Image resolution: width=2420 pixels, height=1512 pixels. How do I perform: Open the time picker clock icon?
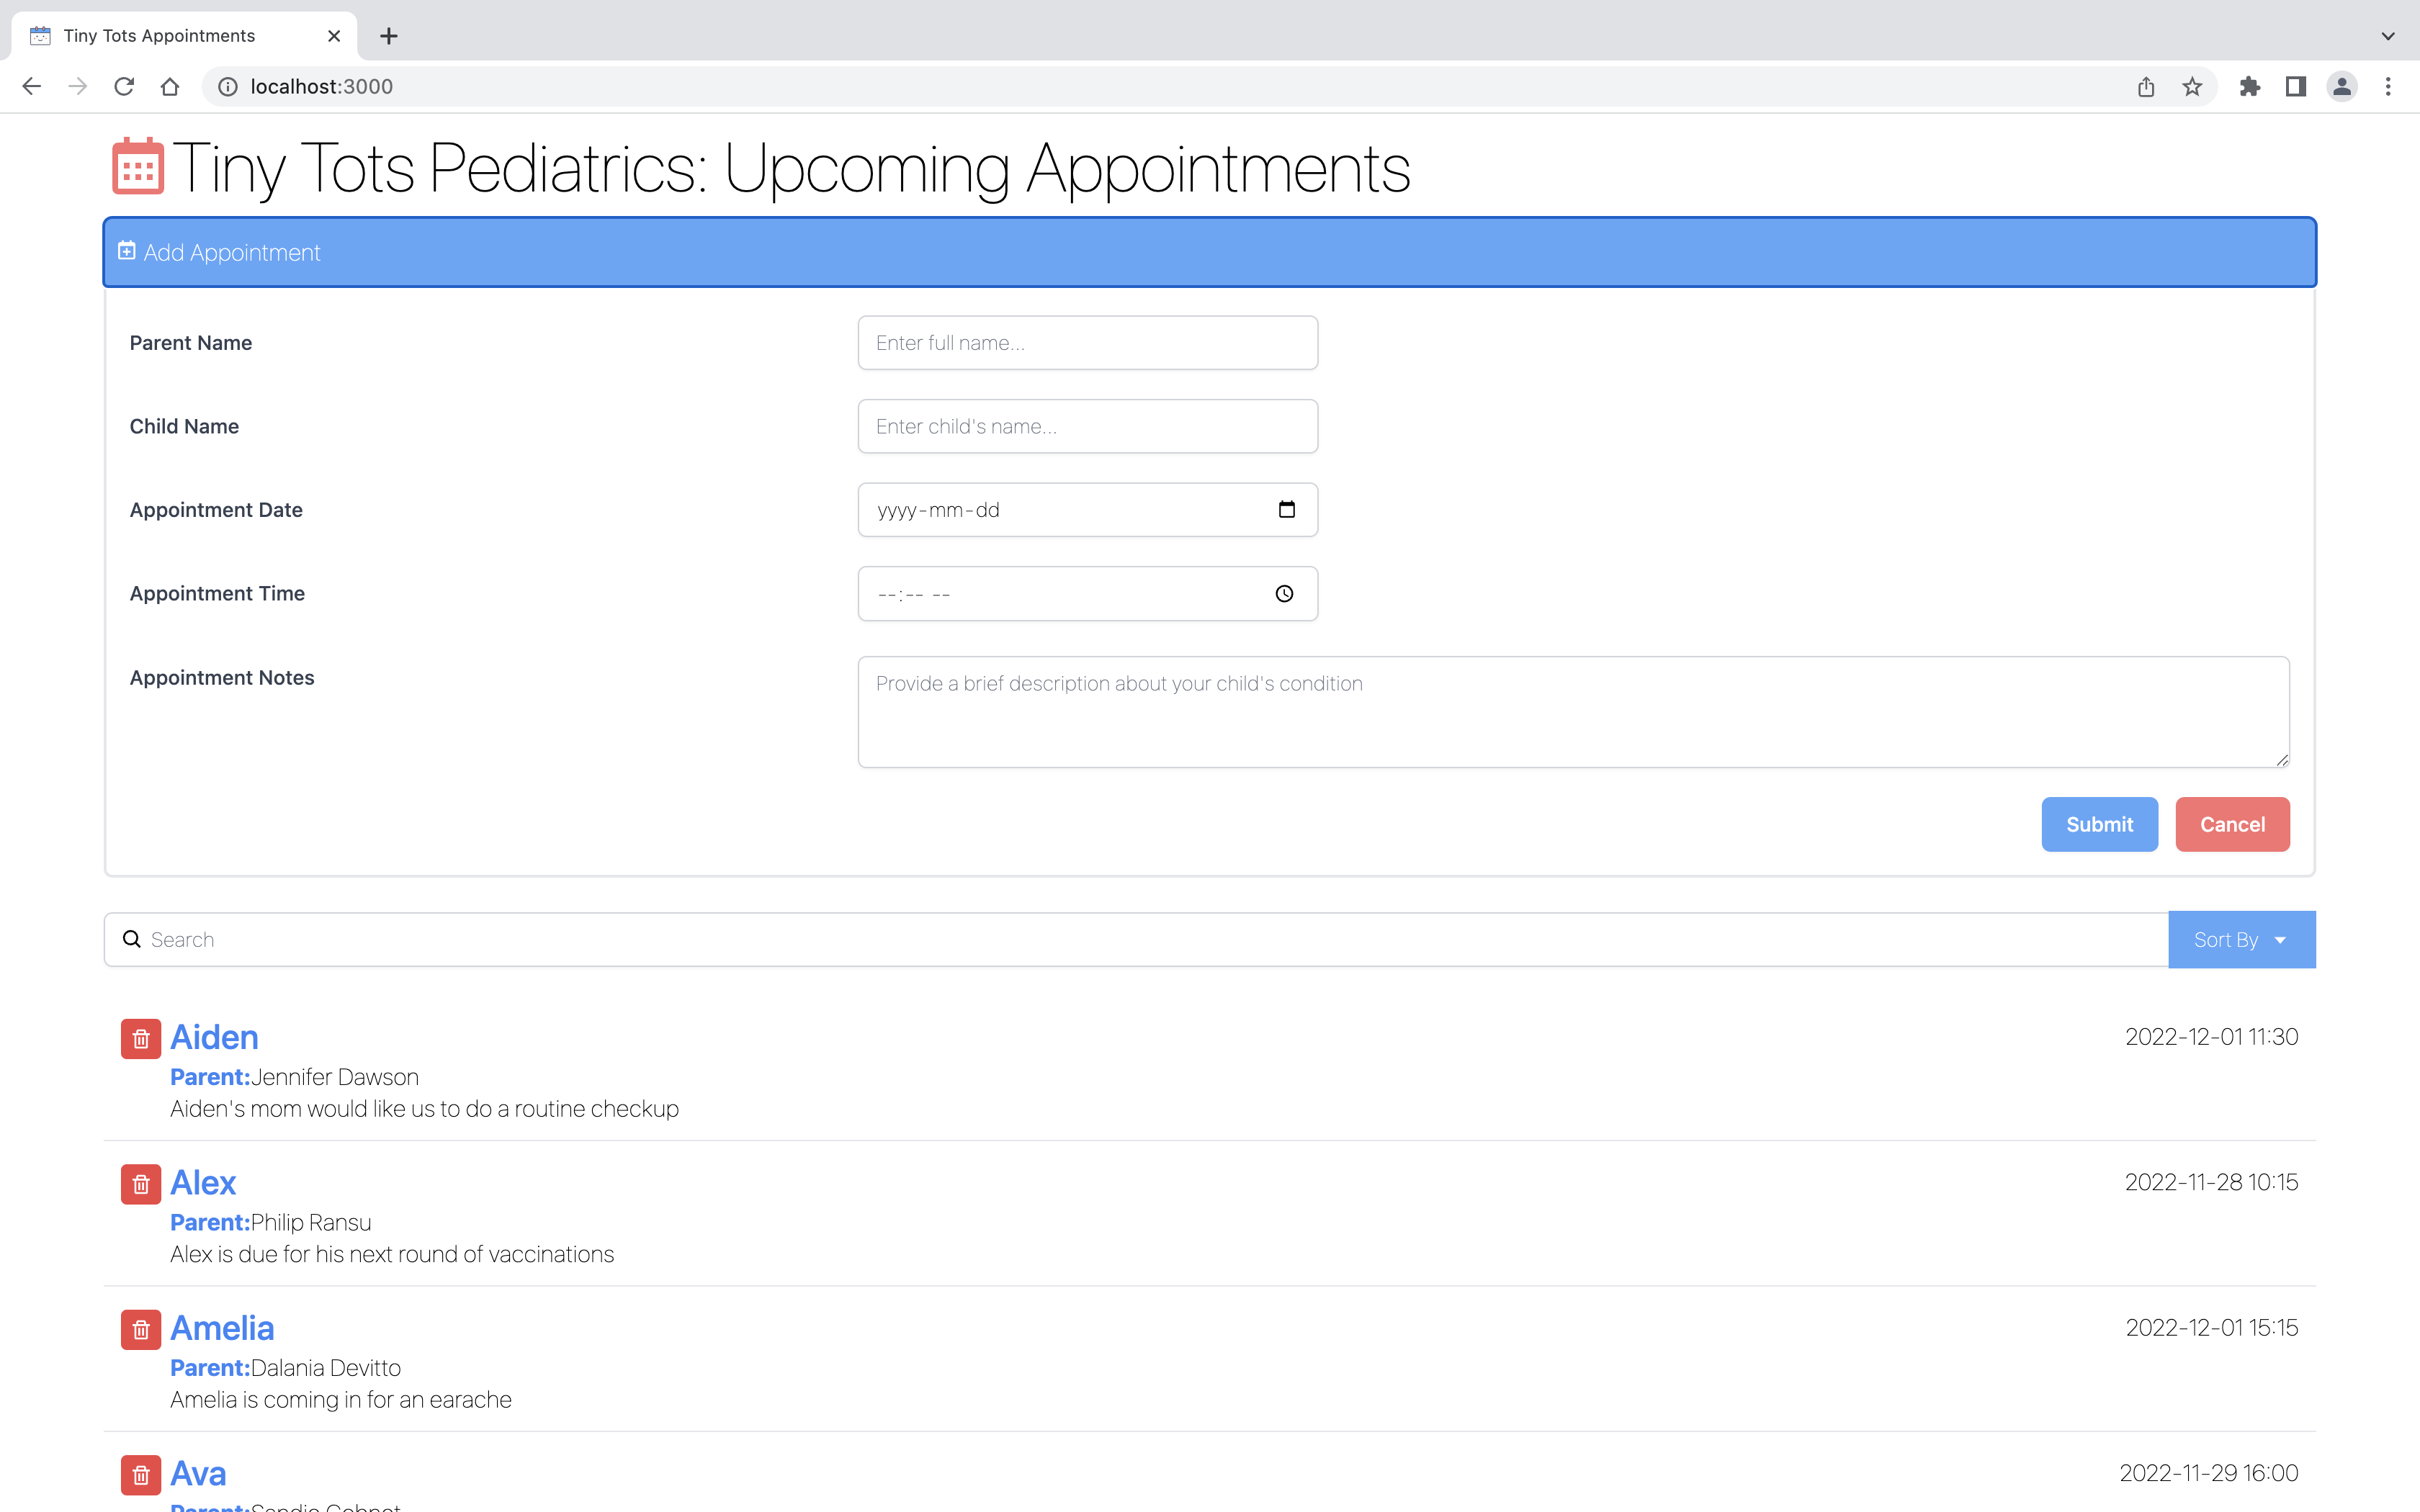coord(1284,594)
